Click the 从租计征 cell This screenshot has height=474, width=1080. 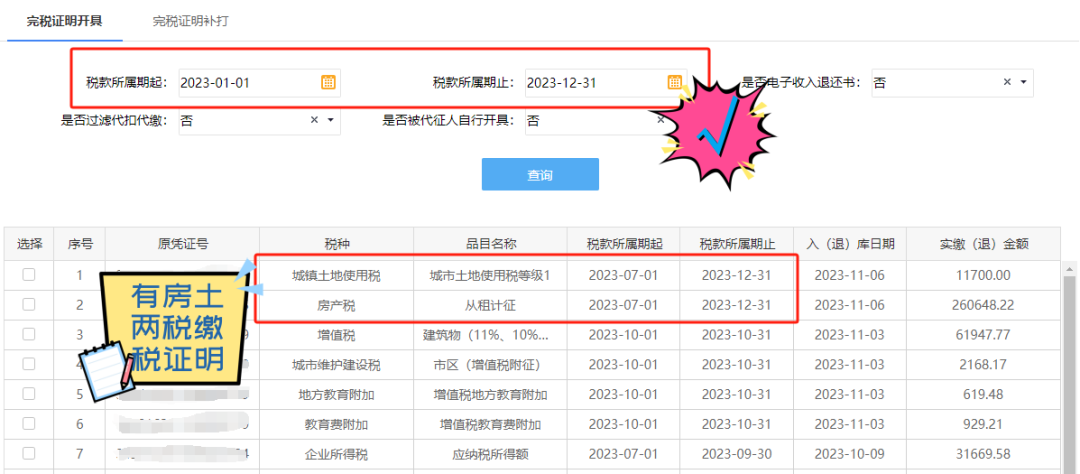[x=490, y=305]
